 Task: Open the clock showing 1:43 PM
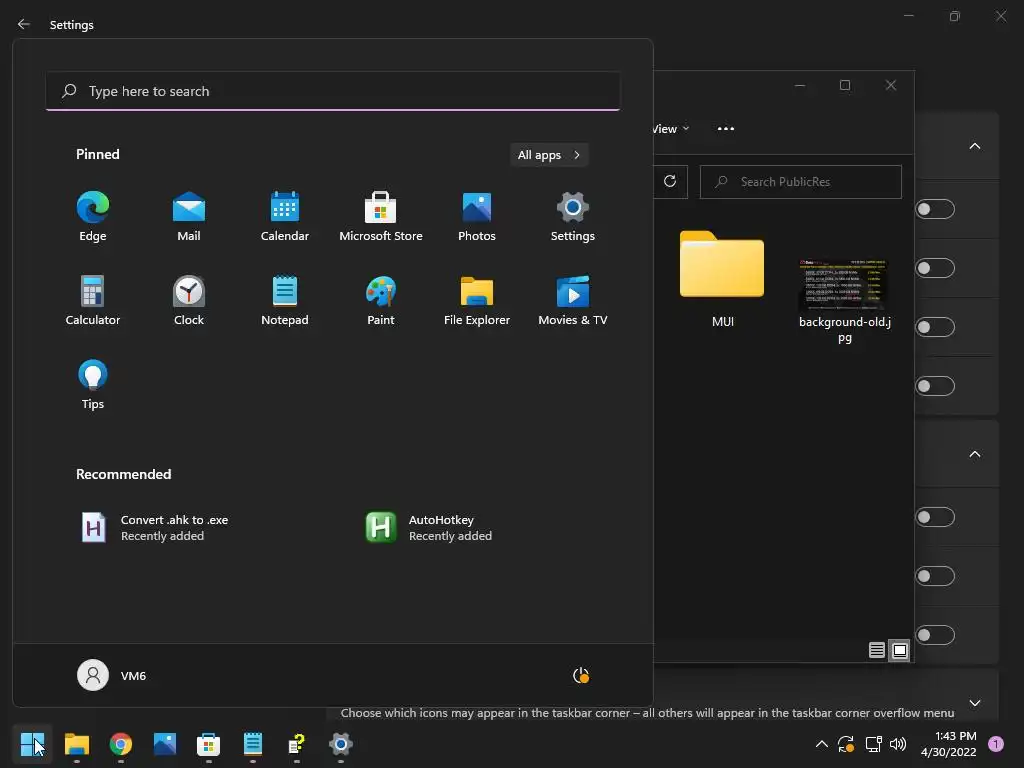[x=949, y=744]
